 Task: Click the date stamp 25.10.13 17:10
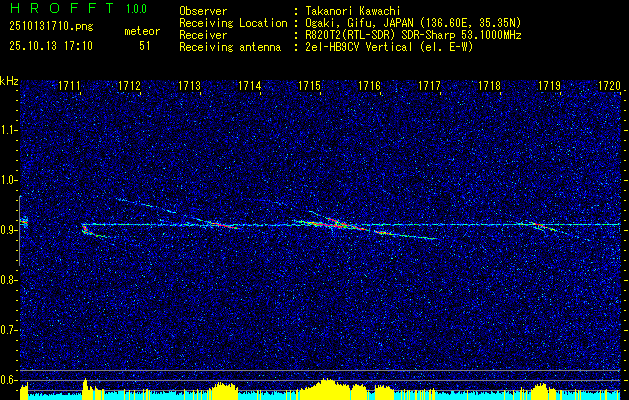pos(50,46)
